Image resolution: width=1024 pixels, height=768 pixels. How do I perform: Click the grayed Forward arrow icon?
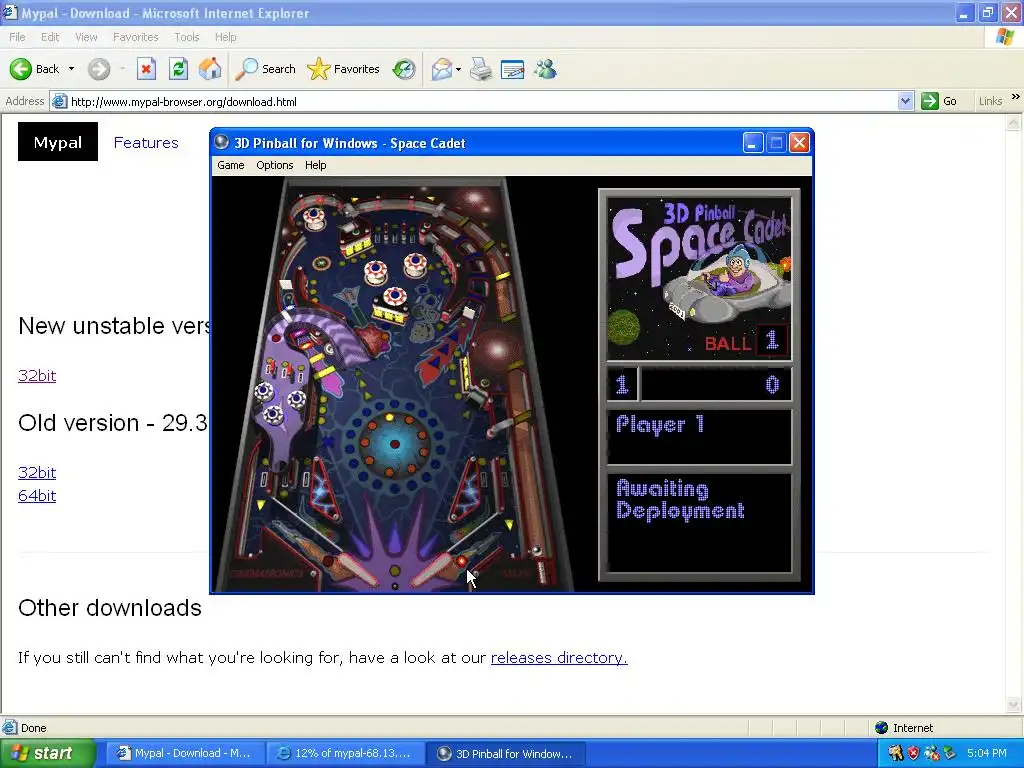[x=99, y=69]
